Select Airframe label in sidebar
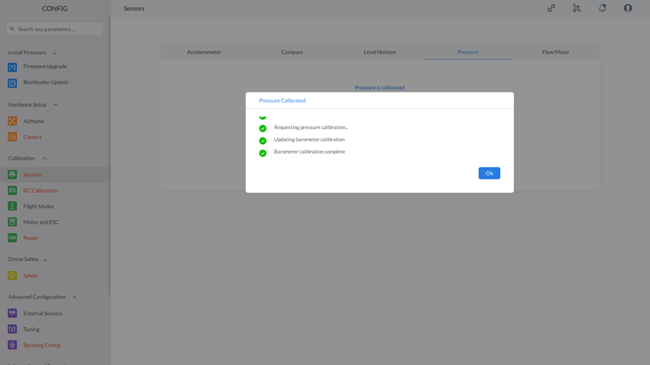 [34, 121]
